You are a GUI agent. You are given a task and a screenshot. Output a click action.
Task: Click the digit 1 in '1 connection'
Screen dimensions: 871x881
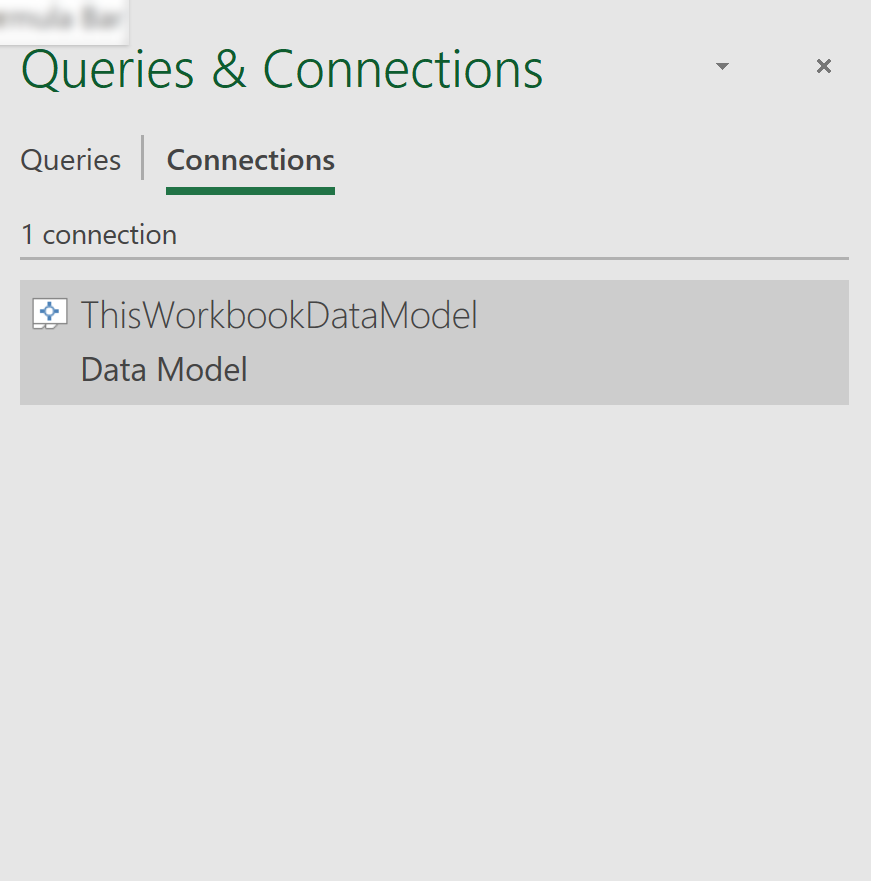[x=27, y=235]
